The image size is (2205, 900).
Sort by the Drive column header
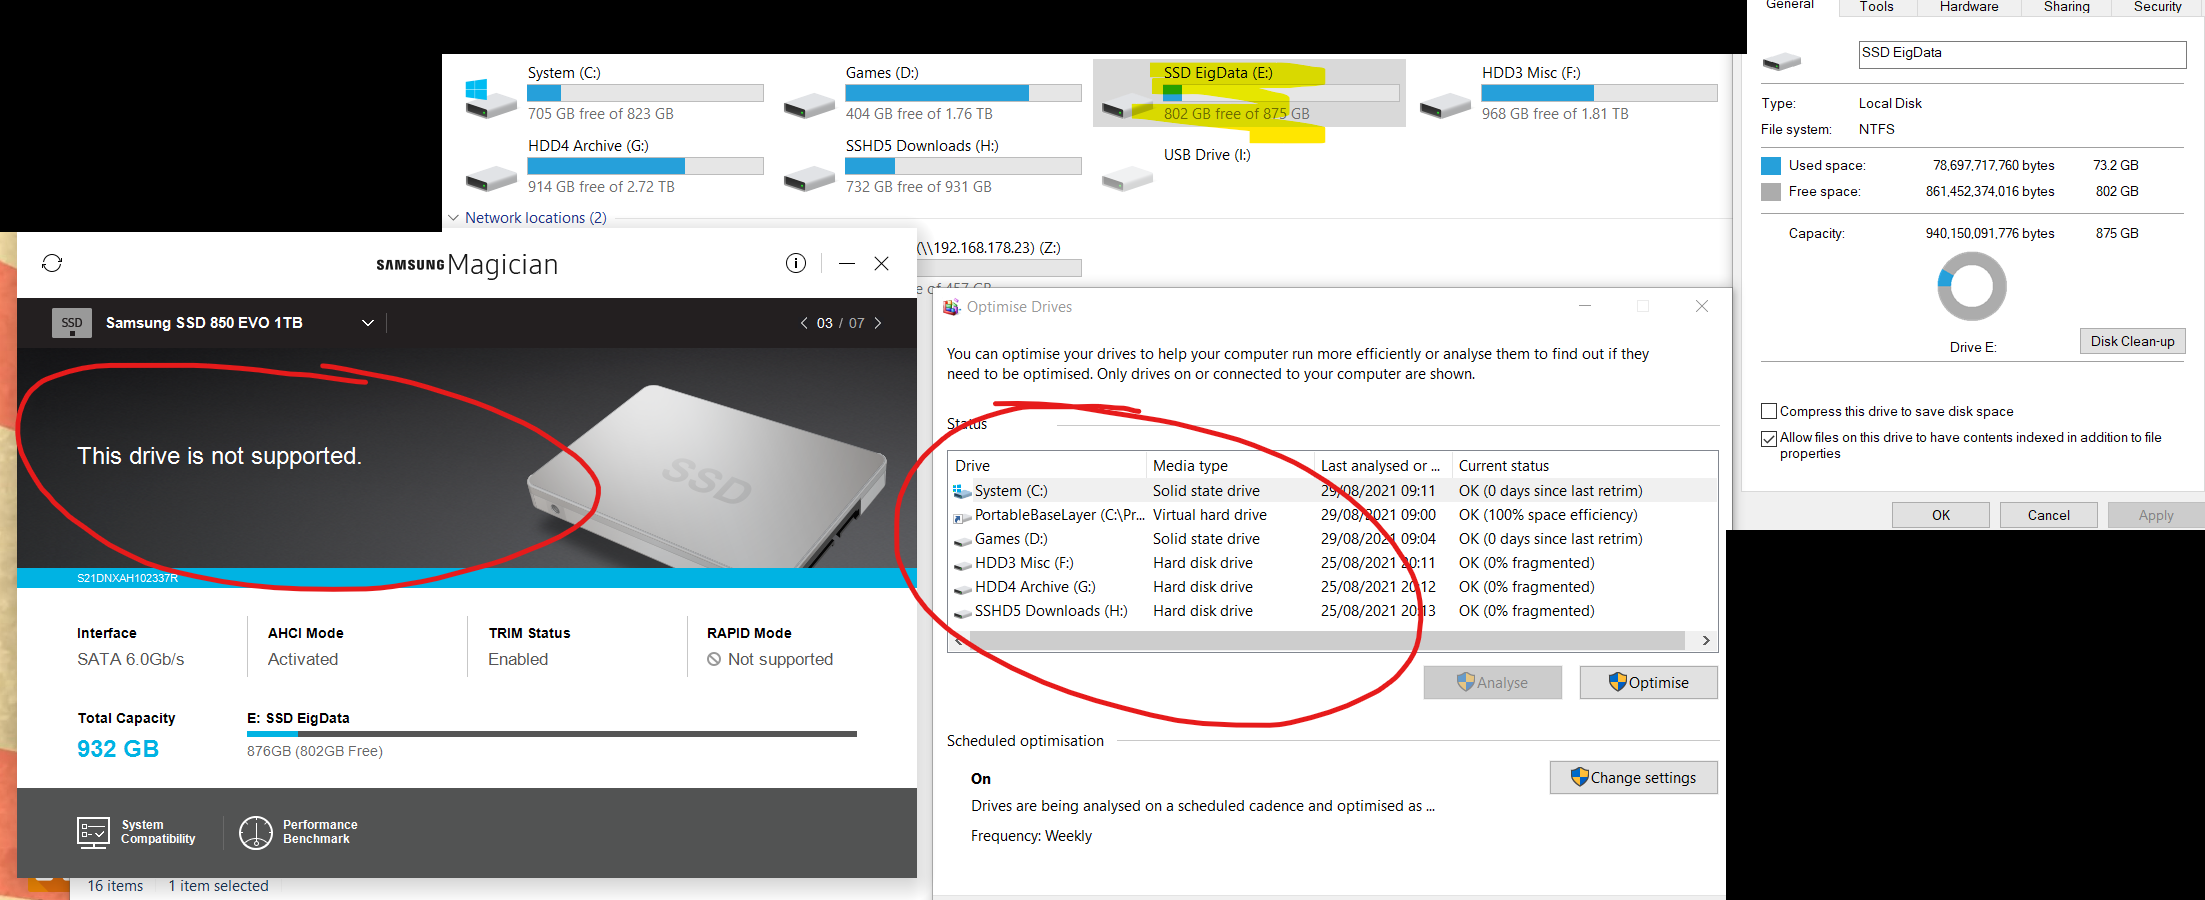pyautogui.click(x=1048, y=466)
